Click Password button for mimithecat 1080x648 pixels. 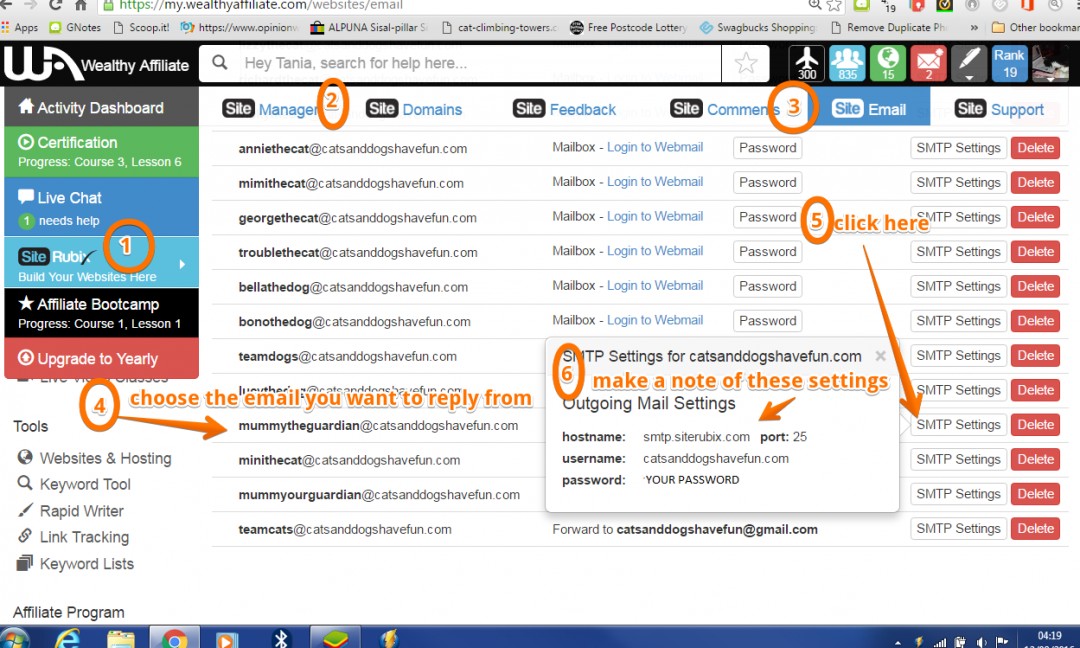coord(767,182)
